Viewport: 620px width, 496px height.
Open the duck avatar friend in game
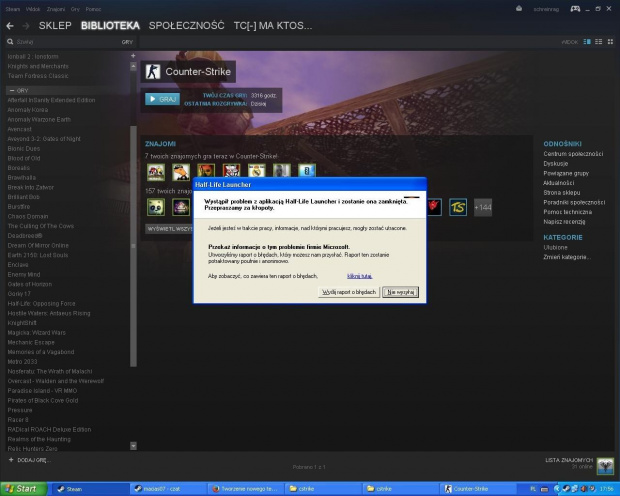click(181, 172)
